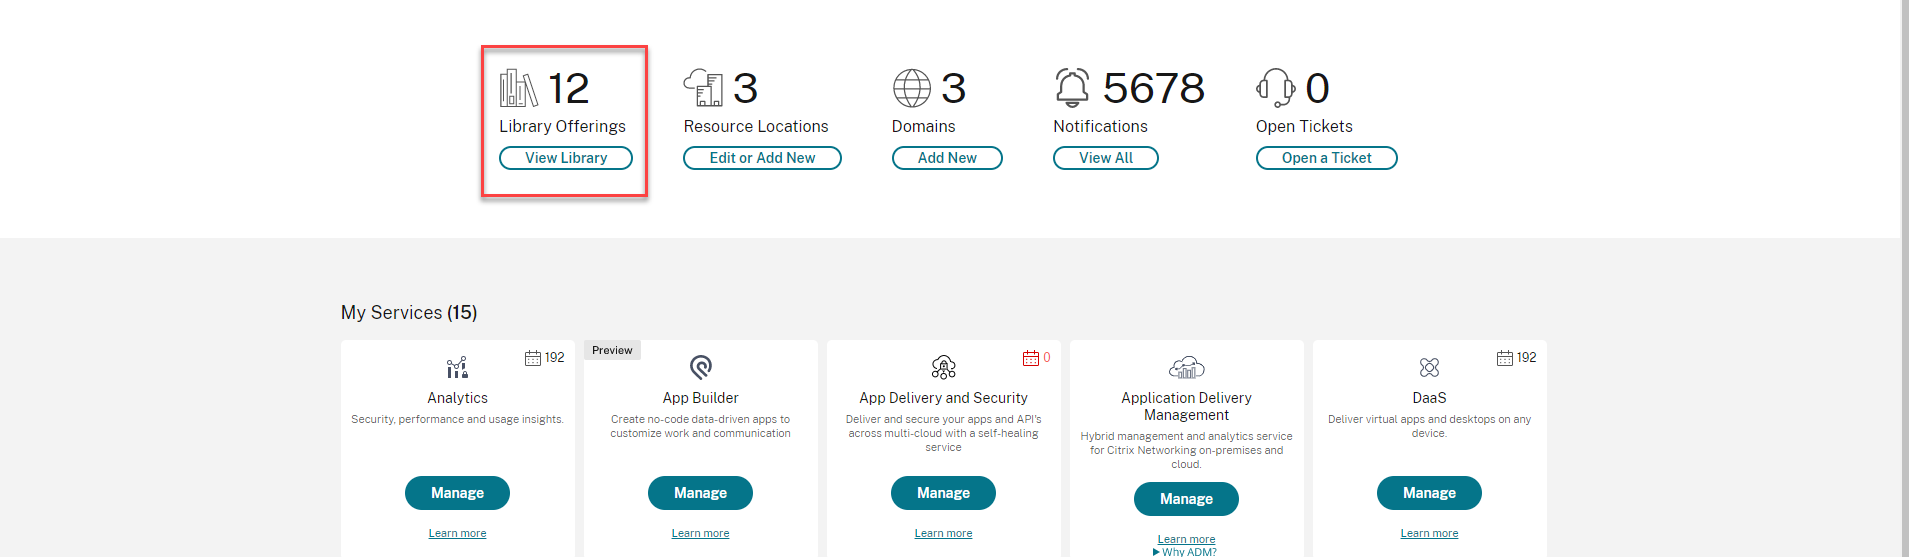Open Learn more under App Delivery and Security
The width and height of the screenshot is (1909, 557).
coord(943,533)
